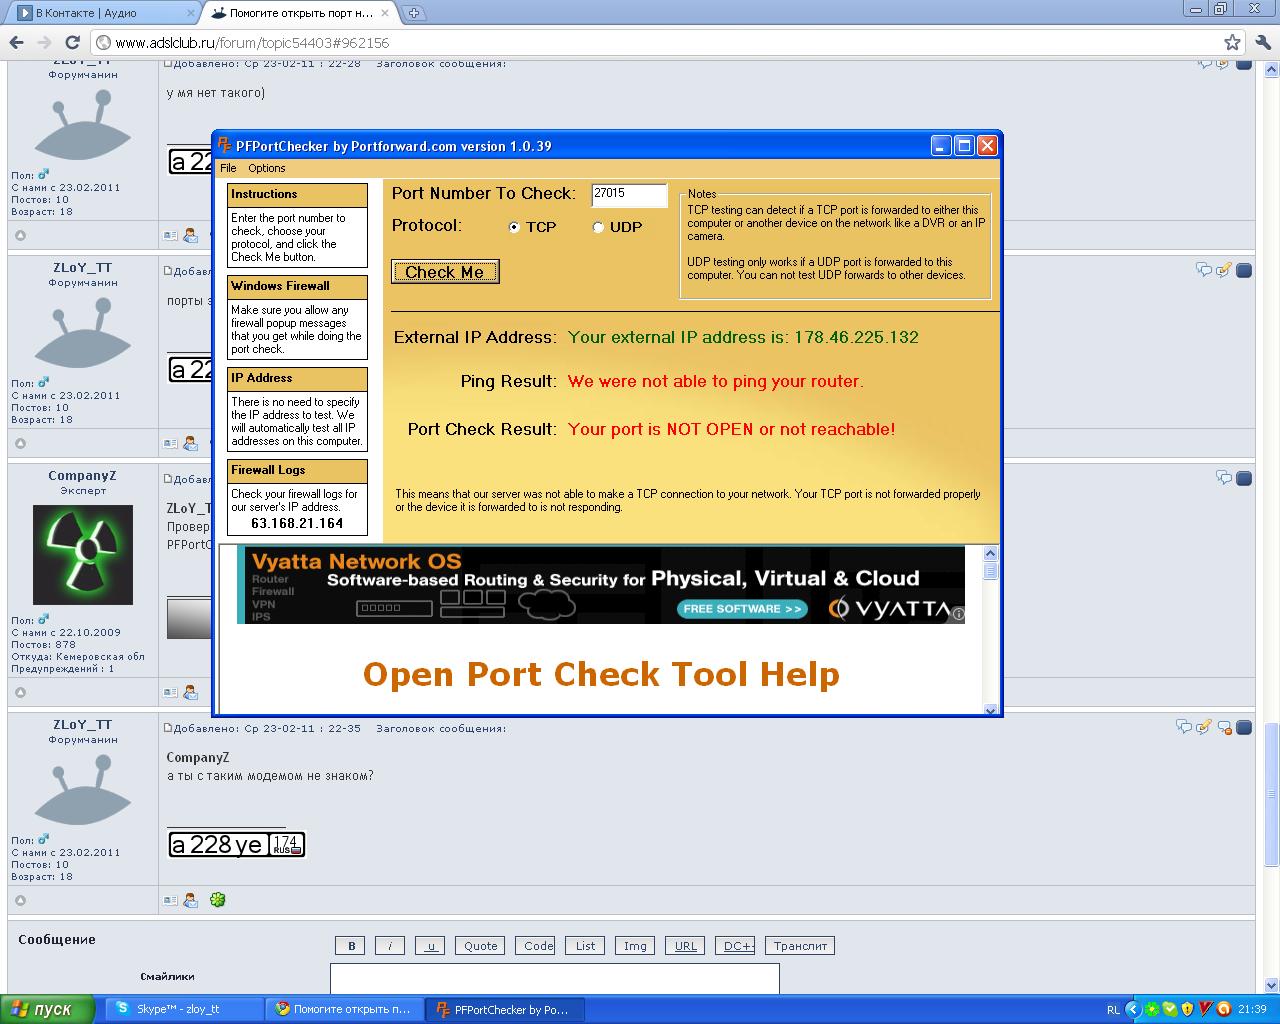The width and height of the screenshot is (1280, 1024).
Task: Click the private message icon under CompanyZ's post
Action: (191, 692)
